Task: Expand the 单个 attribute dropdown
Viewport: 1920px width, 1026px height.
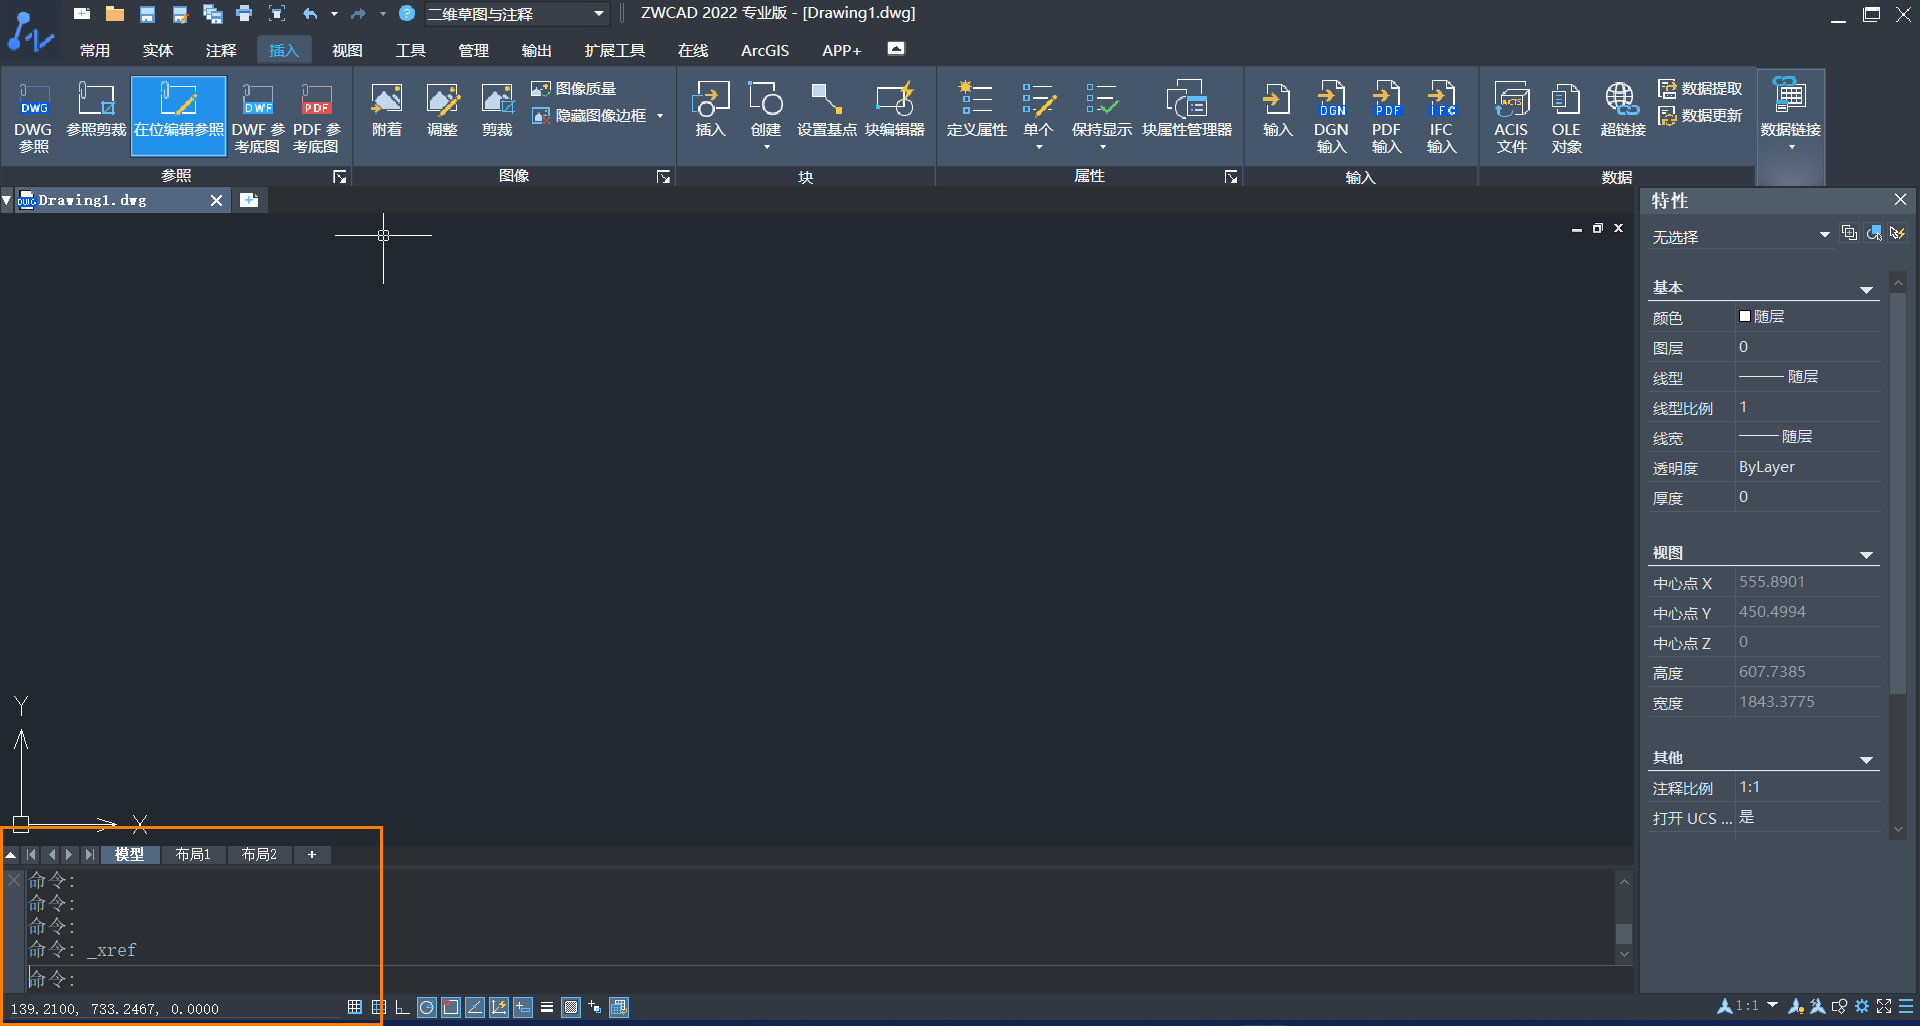Action: [1039, 147]
